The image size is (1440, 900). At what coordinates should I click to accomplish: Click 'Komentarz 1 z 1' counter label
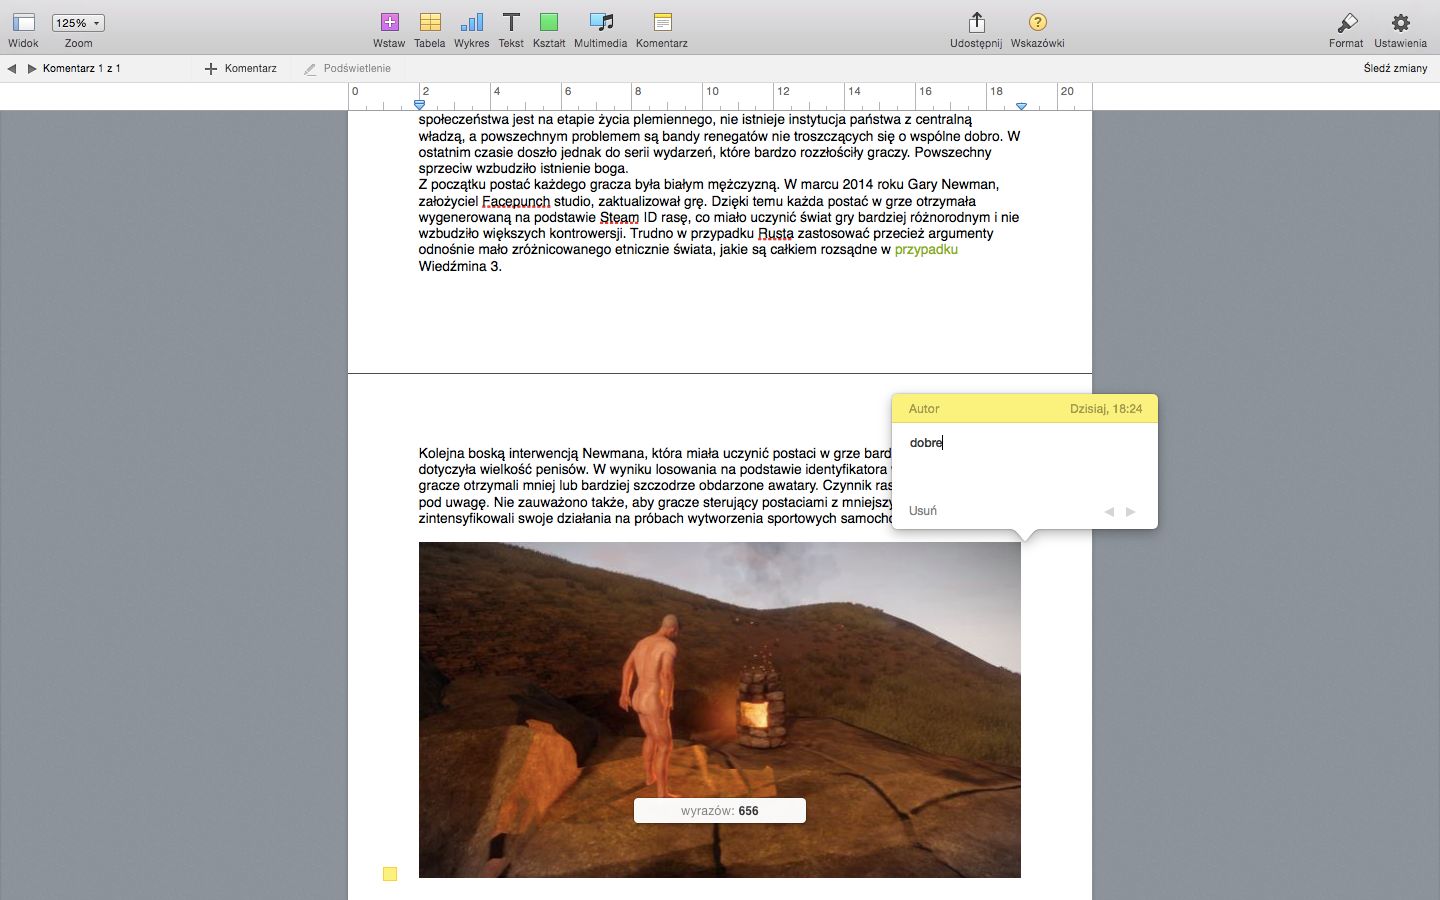pyautogui.click(x=82, y=68)
